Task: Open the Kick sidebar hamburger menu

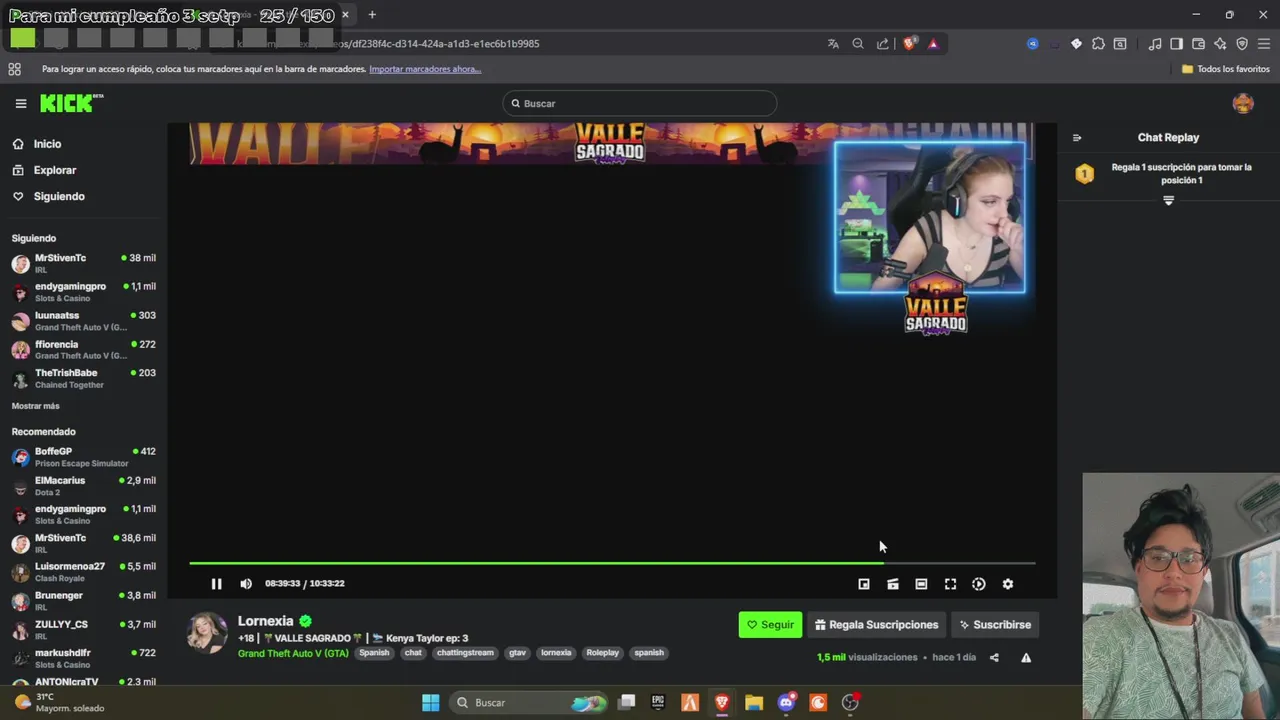Action: coord(20,103)
